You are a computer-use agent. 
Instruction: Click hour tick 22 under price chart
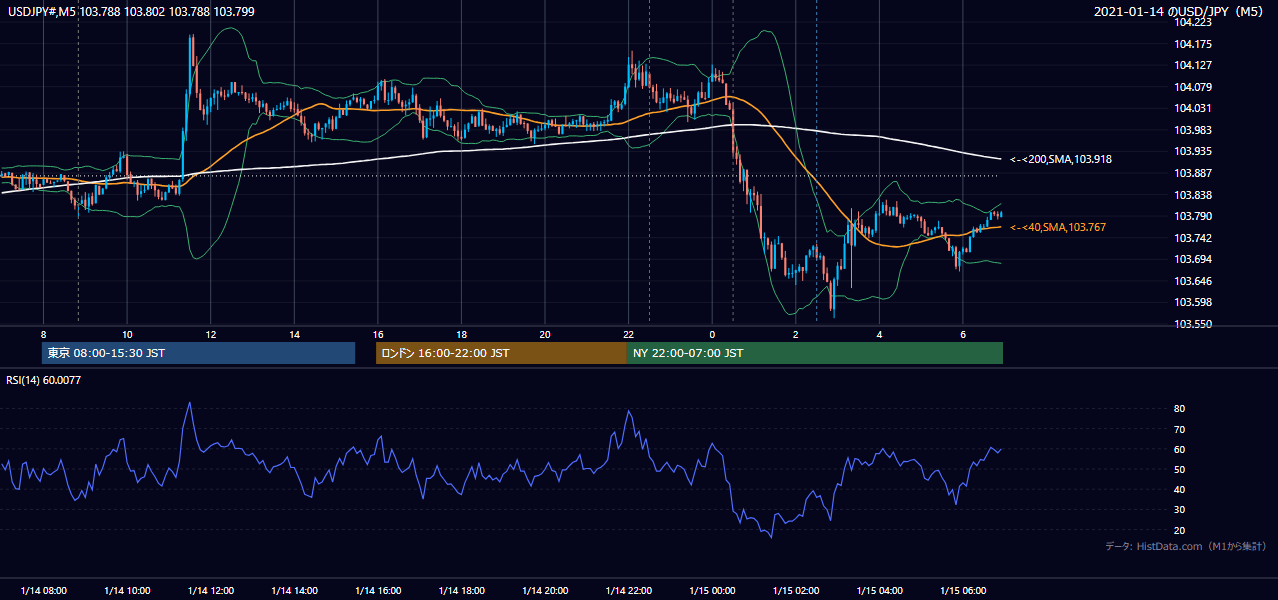(x=628, y=334)
